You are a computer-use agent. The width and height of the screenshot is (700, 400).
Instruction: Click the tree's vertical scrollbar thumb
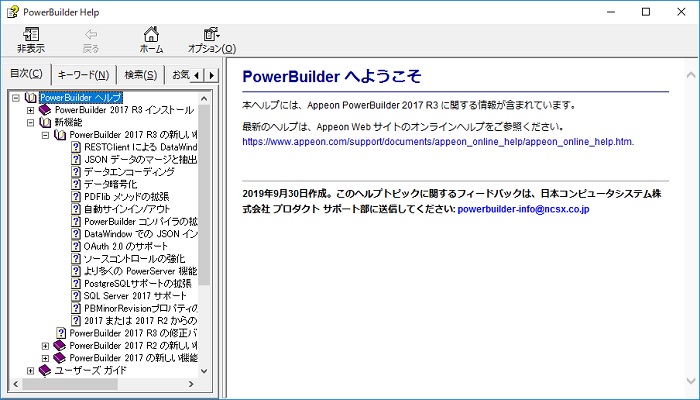tap(204, 195)
